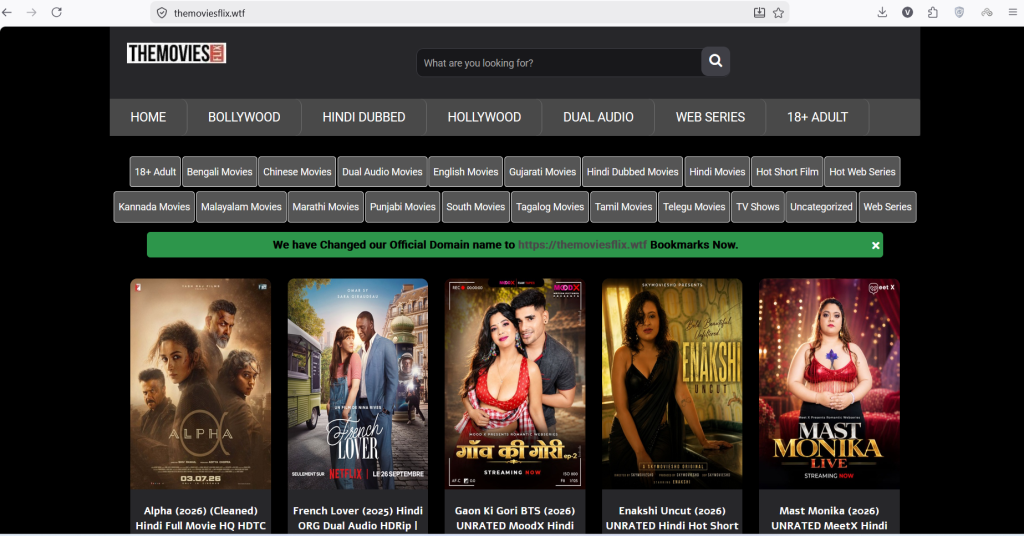This screenshot has width=1024, height=536.
Task: Dismiss the green domain notice banner
Action: click(x=875, y=245)
